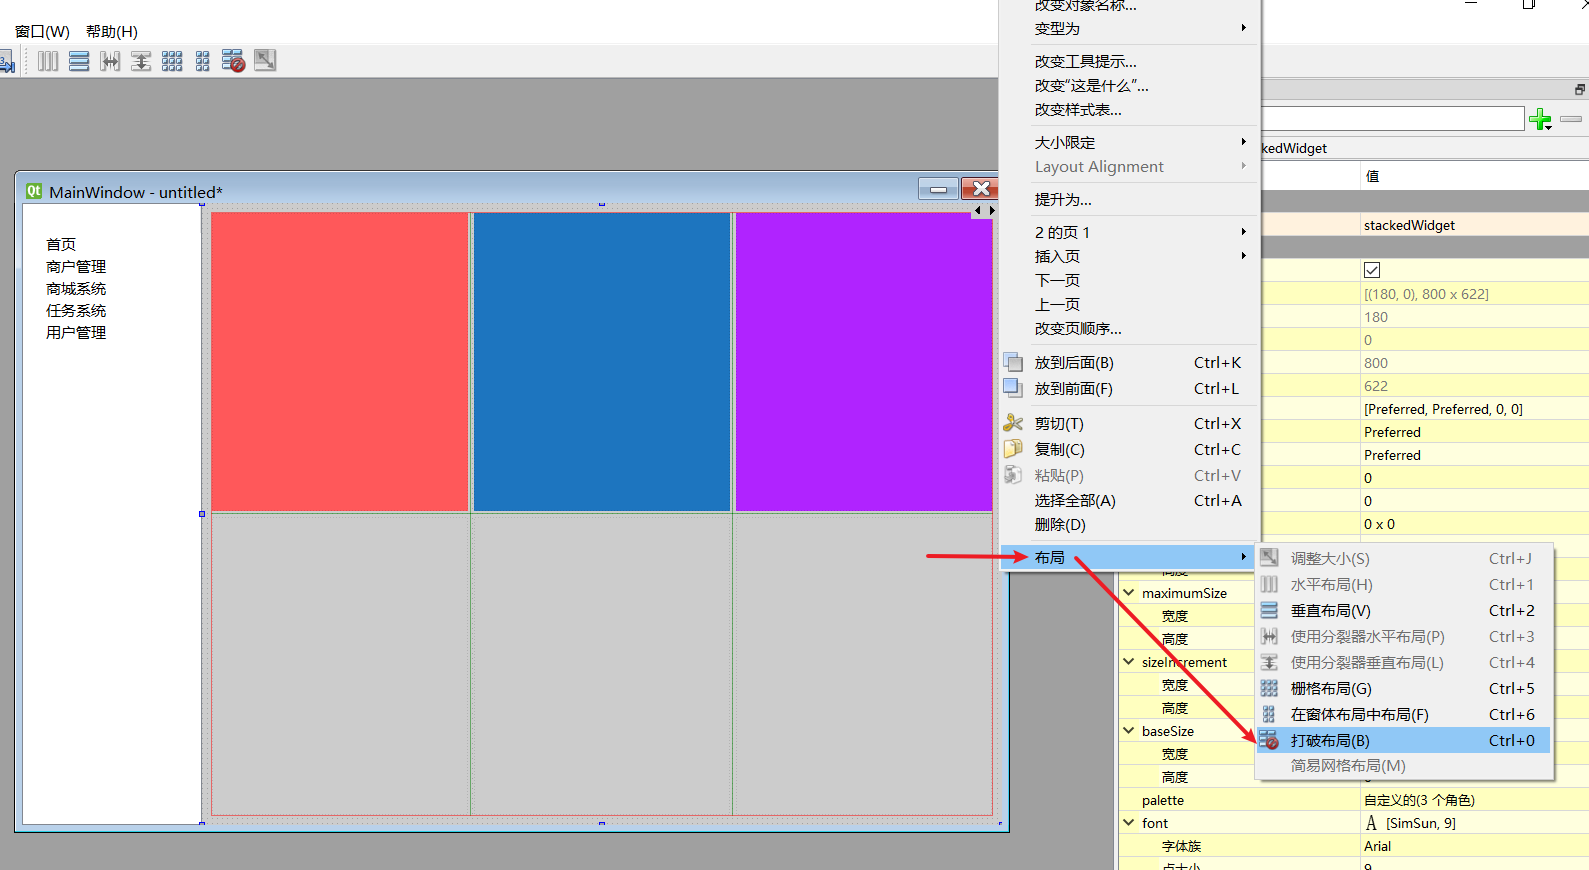This screenshot has width=1589, height=870.
Task: Click the grid layout toolbar icon
Action: point(172,61)
